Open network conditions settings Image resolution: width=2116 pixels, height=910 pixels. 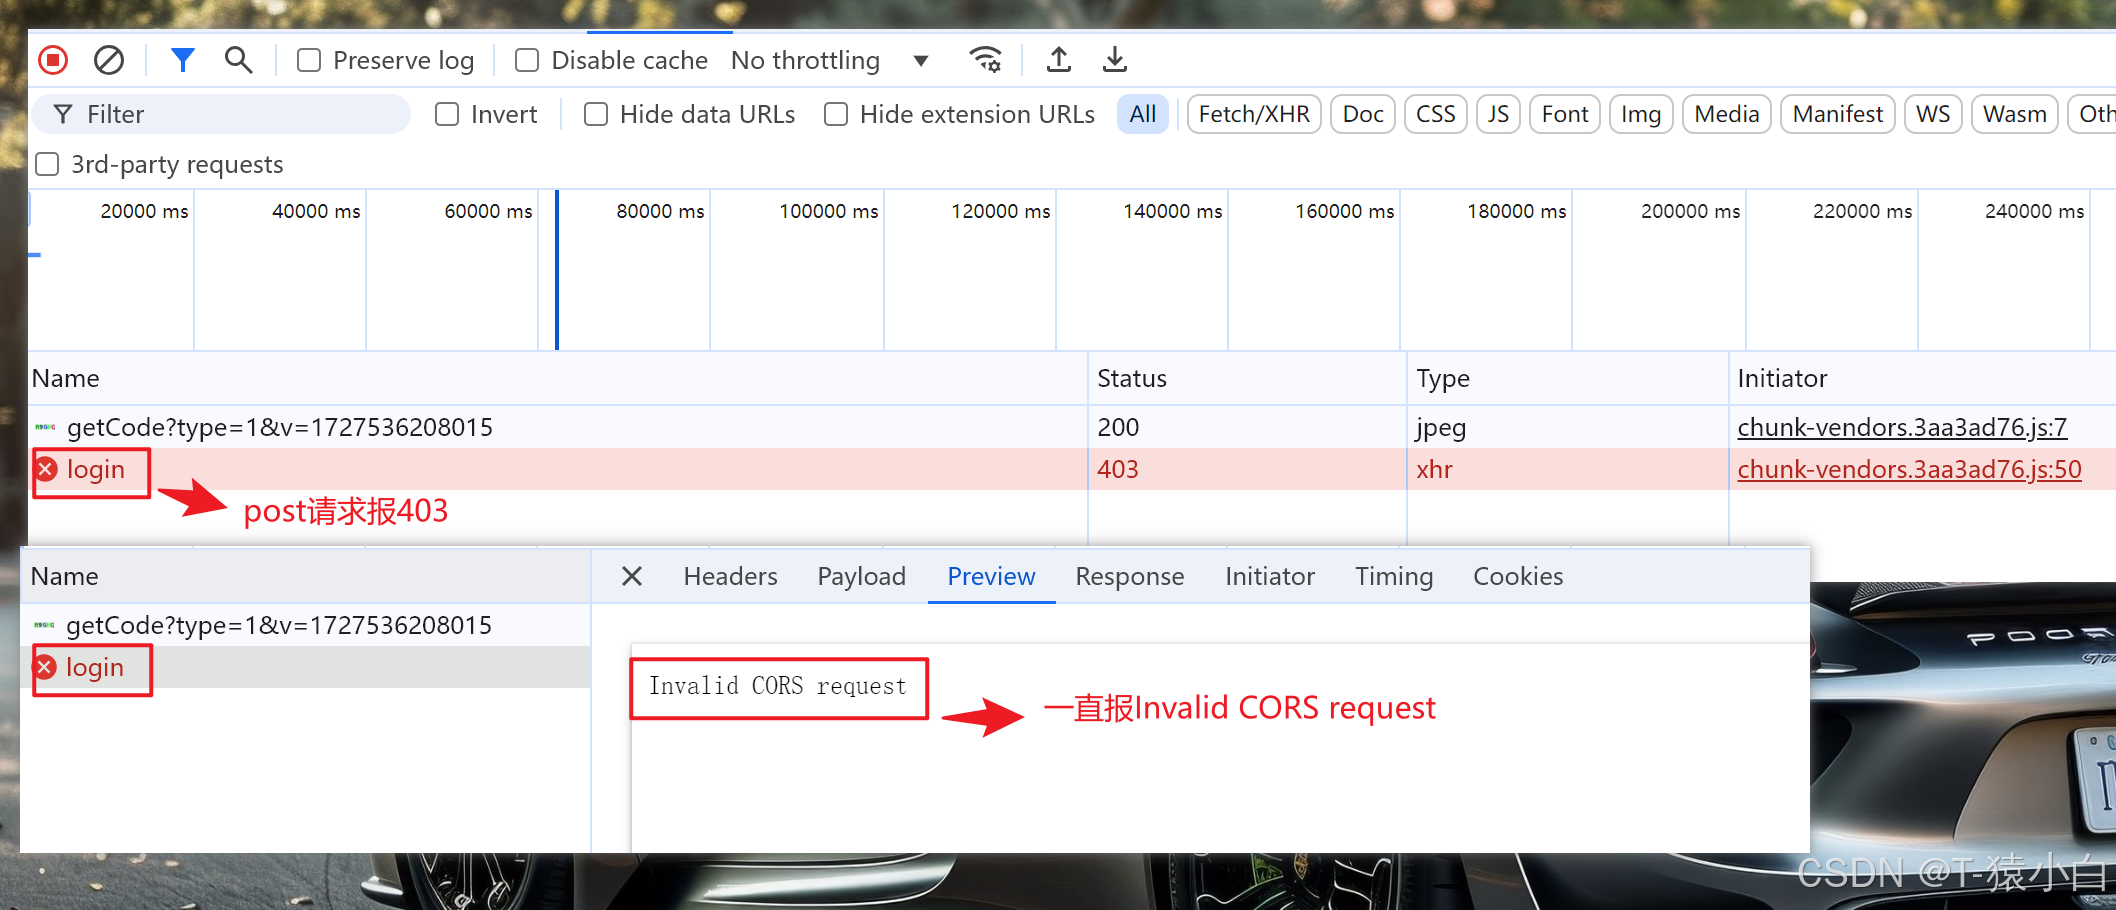coord(986,60)
